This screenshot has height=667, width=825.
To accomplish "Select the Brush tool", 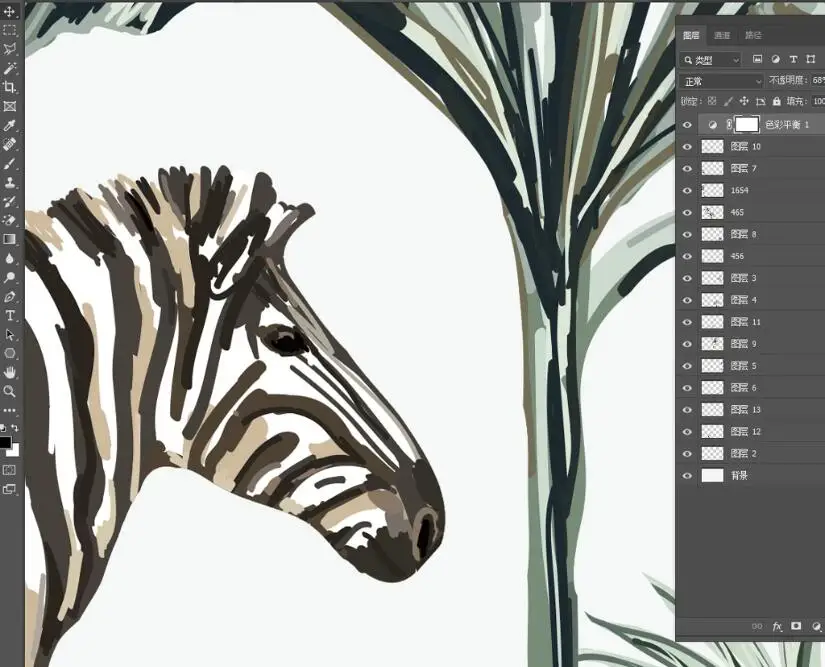I will pos(9,163).
